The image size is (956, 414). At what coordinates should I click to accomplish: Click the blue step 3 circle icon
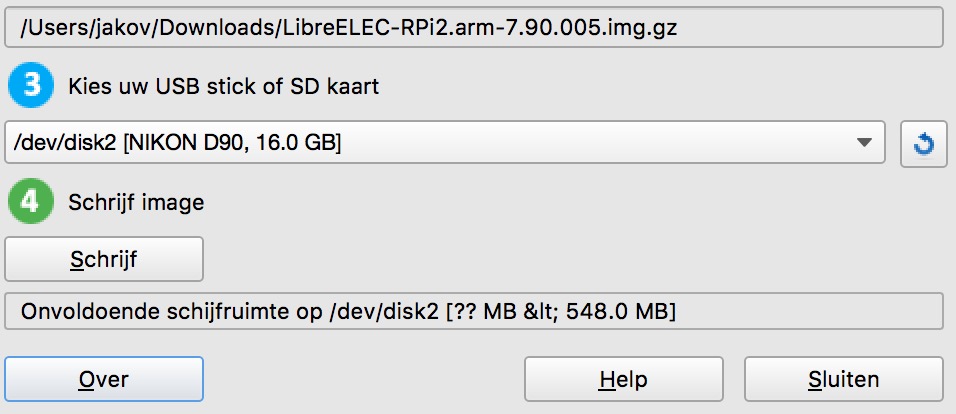(x=31, y=87)
